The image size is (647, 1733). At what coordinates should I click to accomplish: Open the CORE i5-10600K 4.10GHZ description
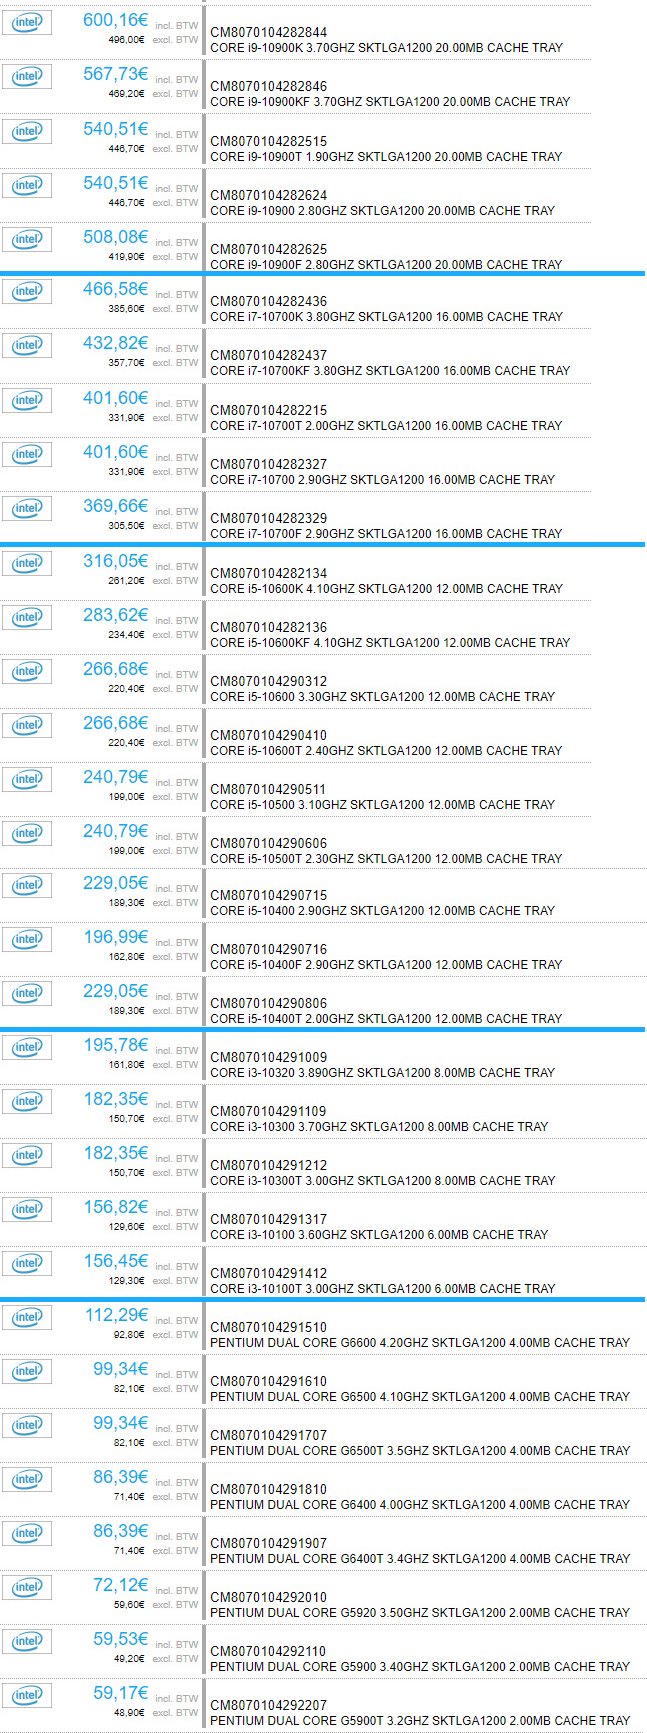coord(386,589)
